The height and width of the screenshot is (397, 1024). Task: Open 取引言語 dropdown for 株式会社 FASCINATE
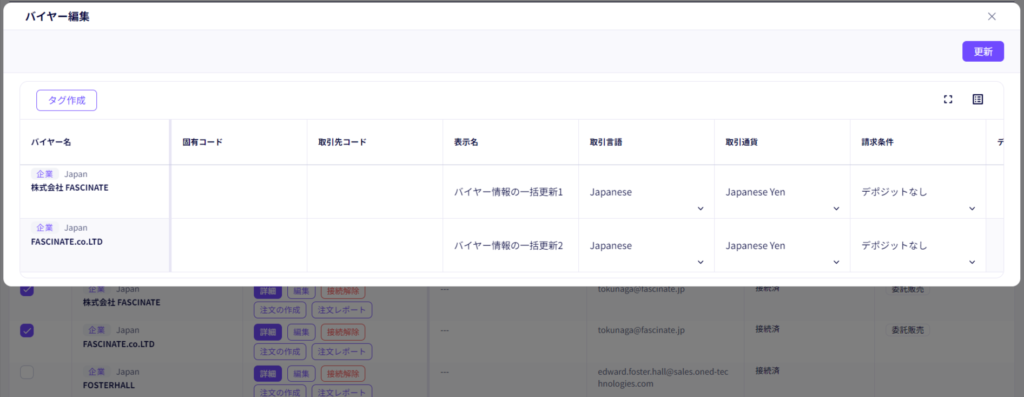point(647,193)
